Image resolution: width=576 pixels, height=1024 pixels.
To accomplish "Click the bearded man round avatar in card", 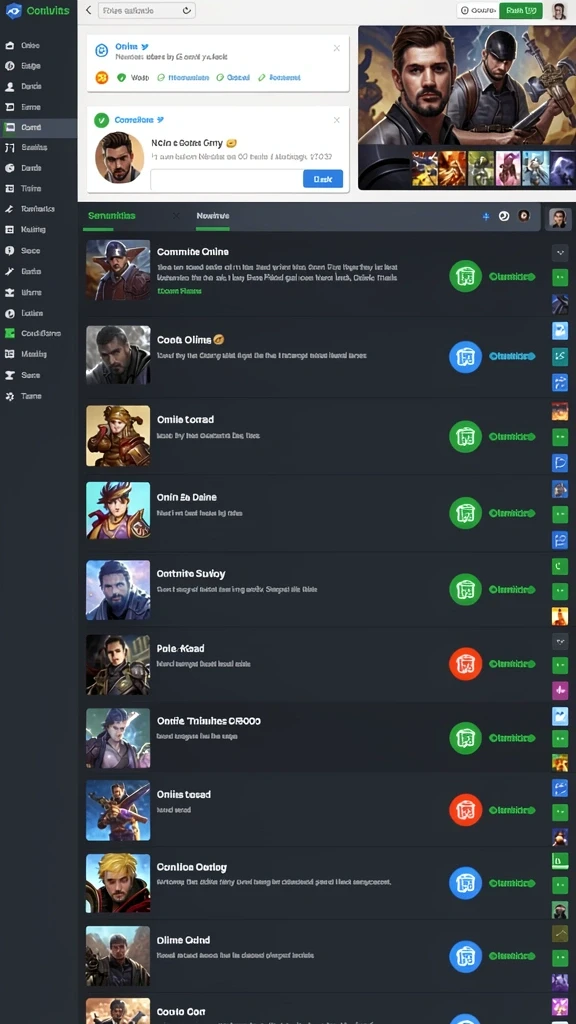I will click(120, 157).
